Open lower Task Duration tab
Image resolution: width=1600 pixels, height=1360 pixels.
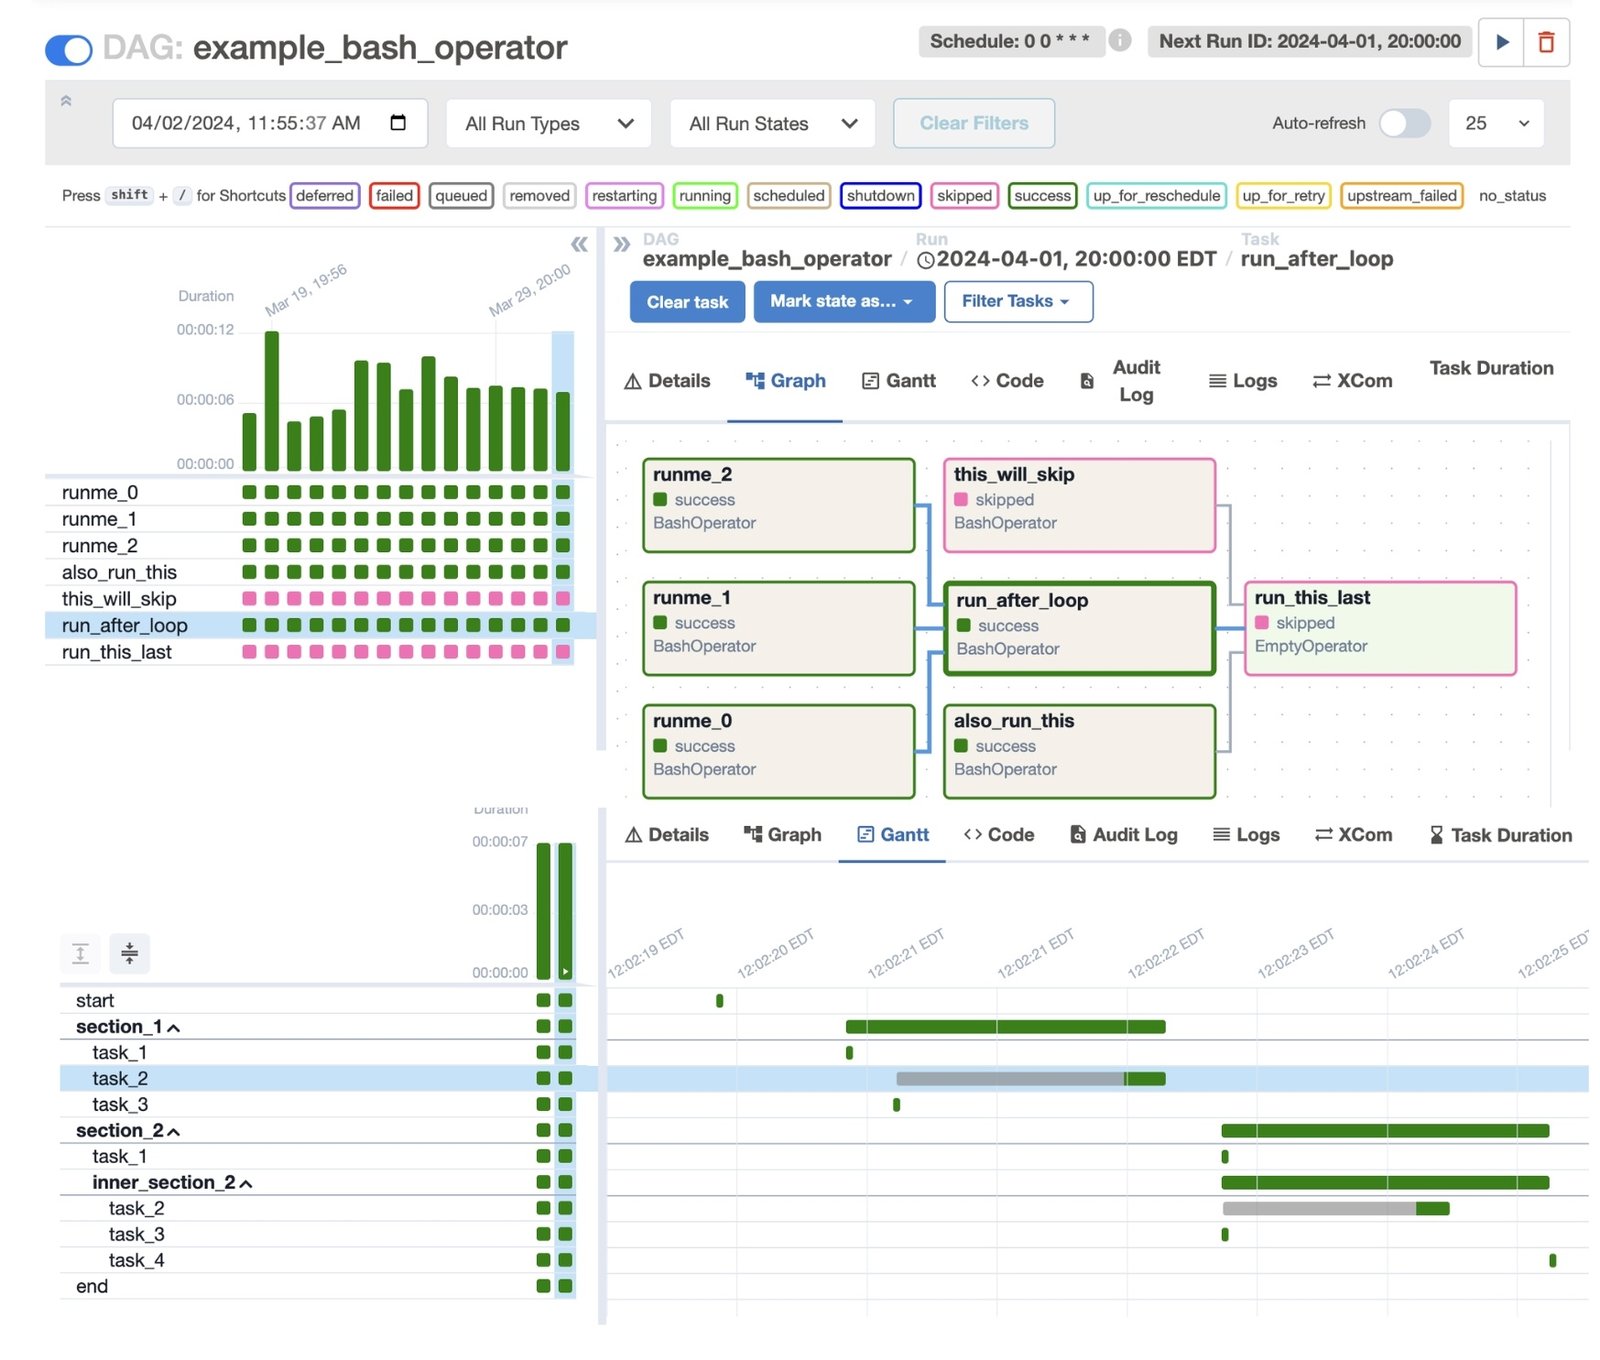tap(1500, 835)
